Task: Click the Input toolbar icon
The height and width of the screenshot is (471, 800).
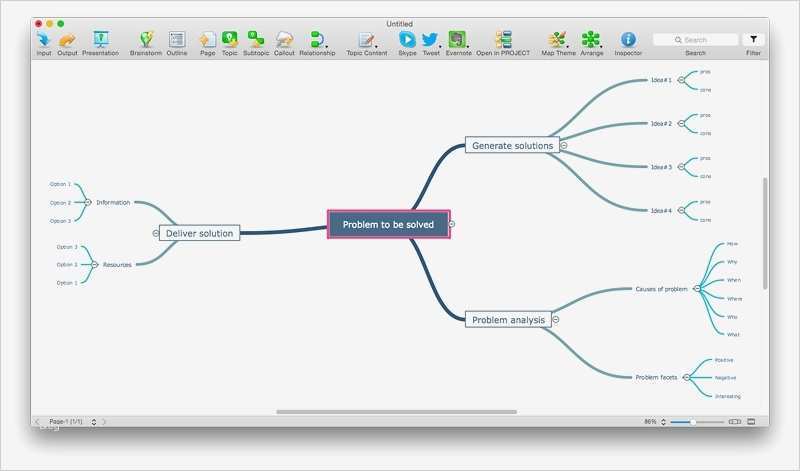Action: [44, 39]
